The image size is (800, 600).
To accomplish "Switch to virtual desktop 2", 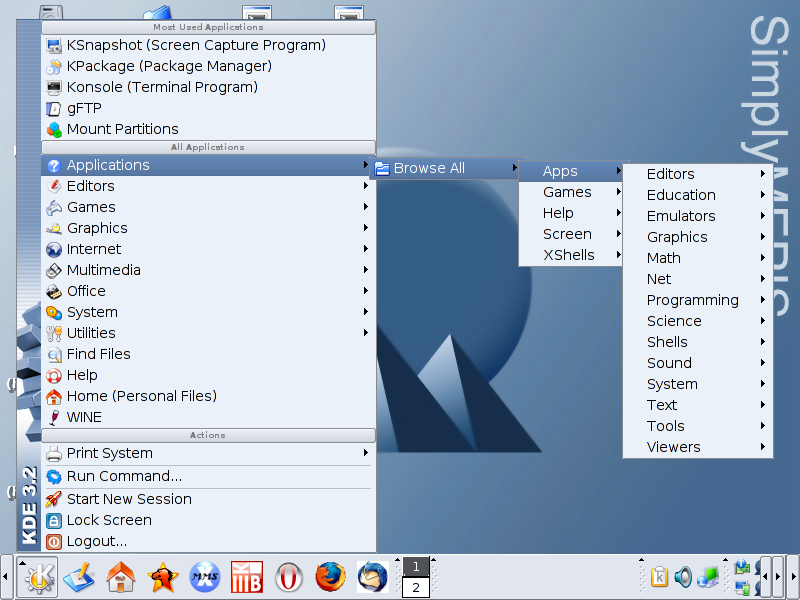I will [415, 588].
